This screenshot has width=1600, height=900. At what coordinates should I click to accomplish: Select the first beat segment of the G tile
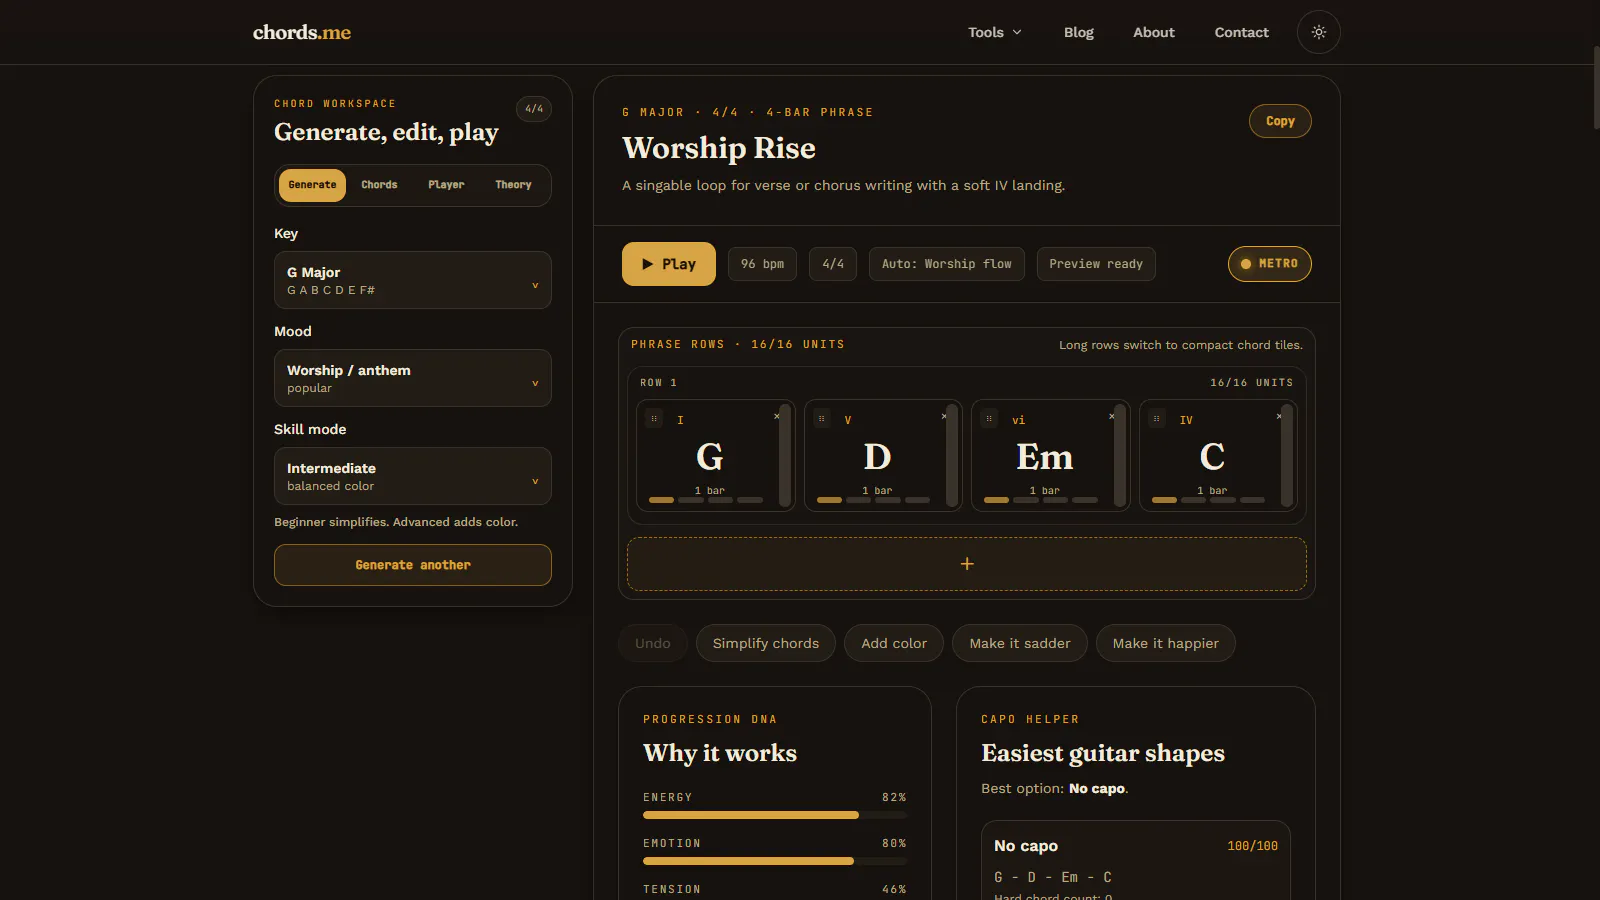click(661, 500)
